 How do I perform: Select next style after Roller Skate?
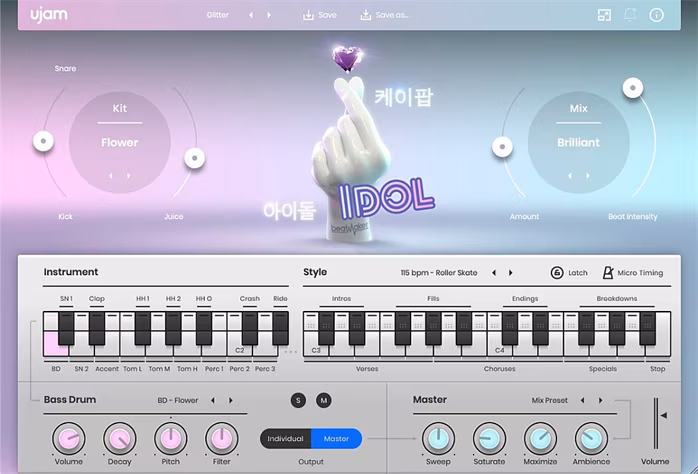[511, 273]
